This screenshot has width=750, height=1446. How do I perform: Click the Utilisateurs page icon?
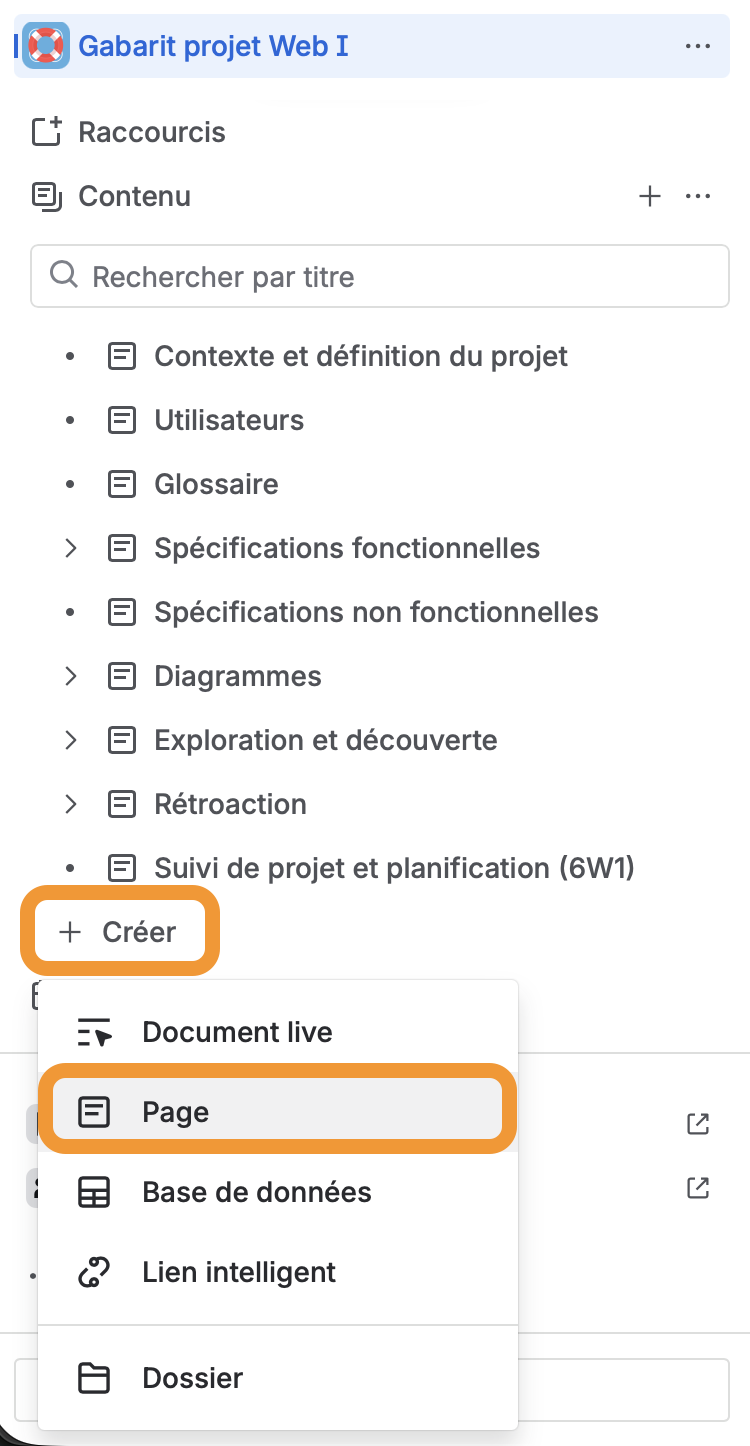(x=122, y=420)
